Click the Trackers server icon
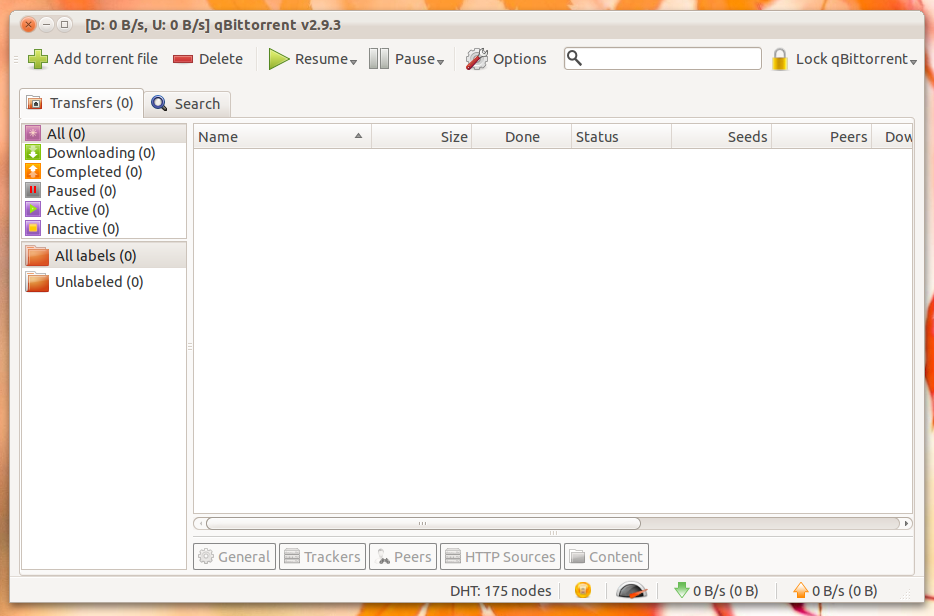This screenshot has height=616, width=934. click(292, 556)
